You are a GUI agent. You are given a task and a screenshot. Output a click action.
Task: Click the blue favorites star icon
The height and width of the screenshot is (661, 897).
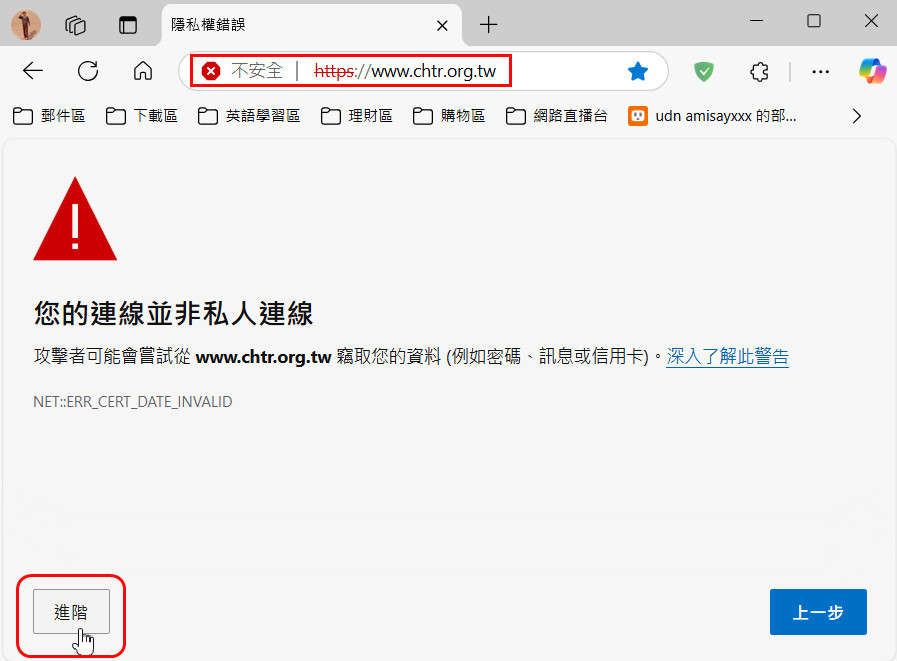(637, 71)
